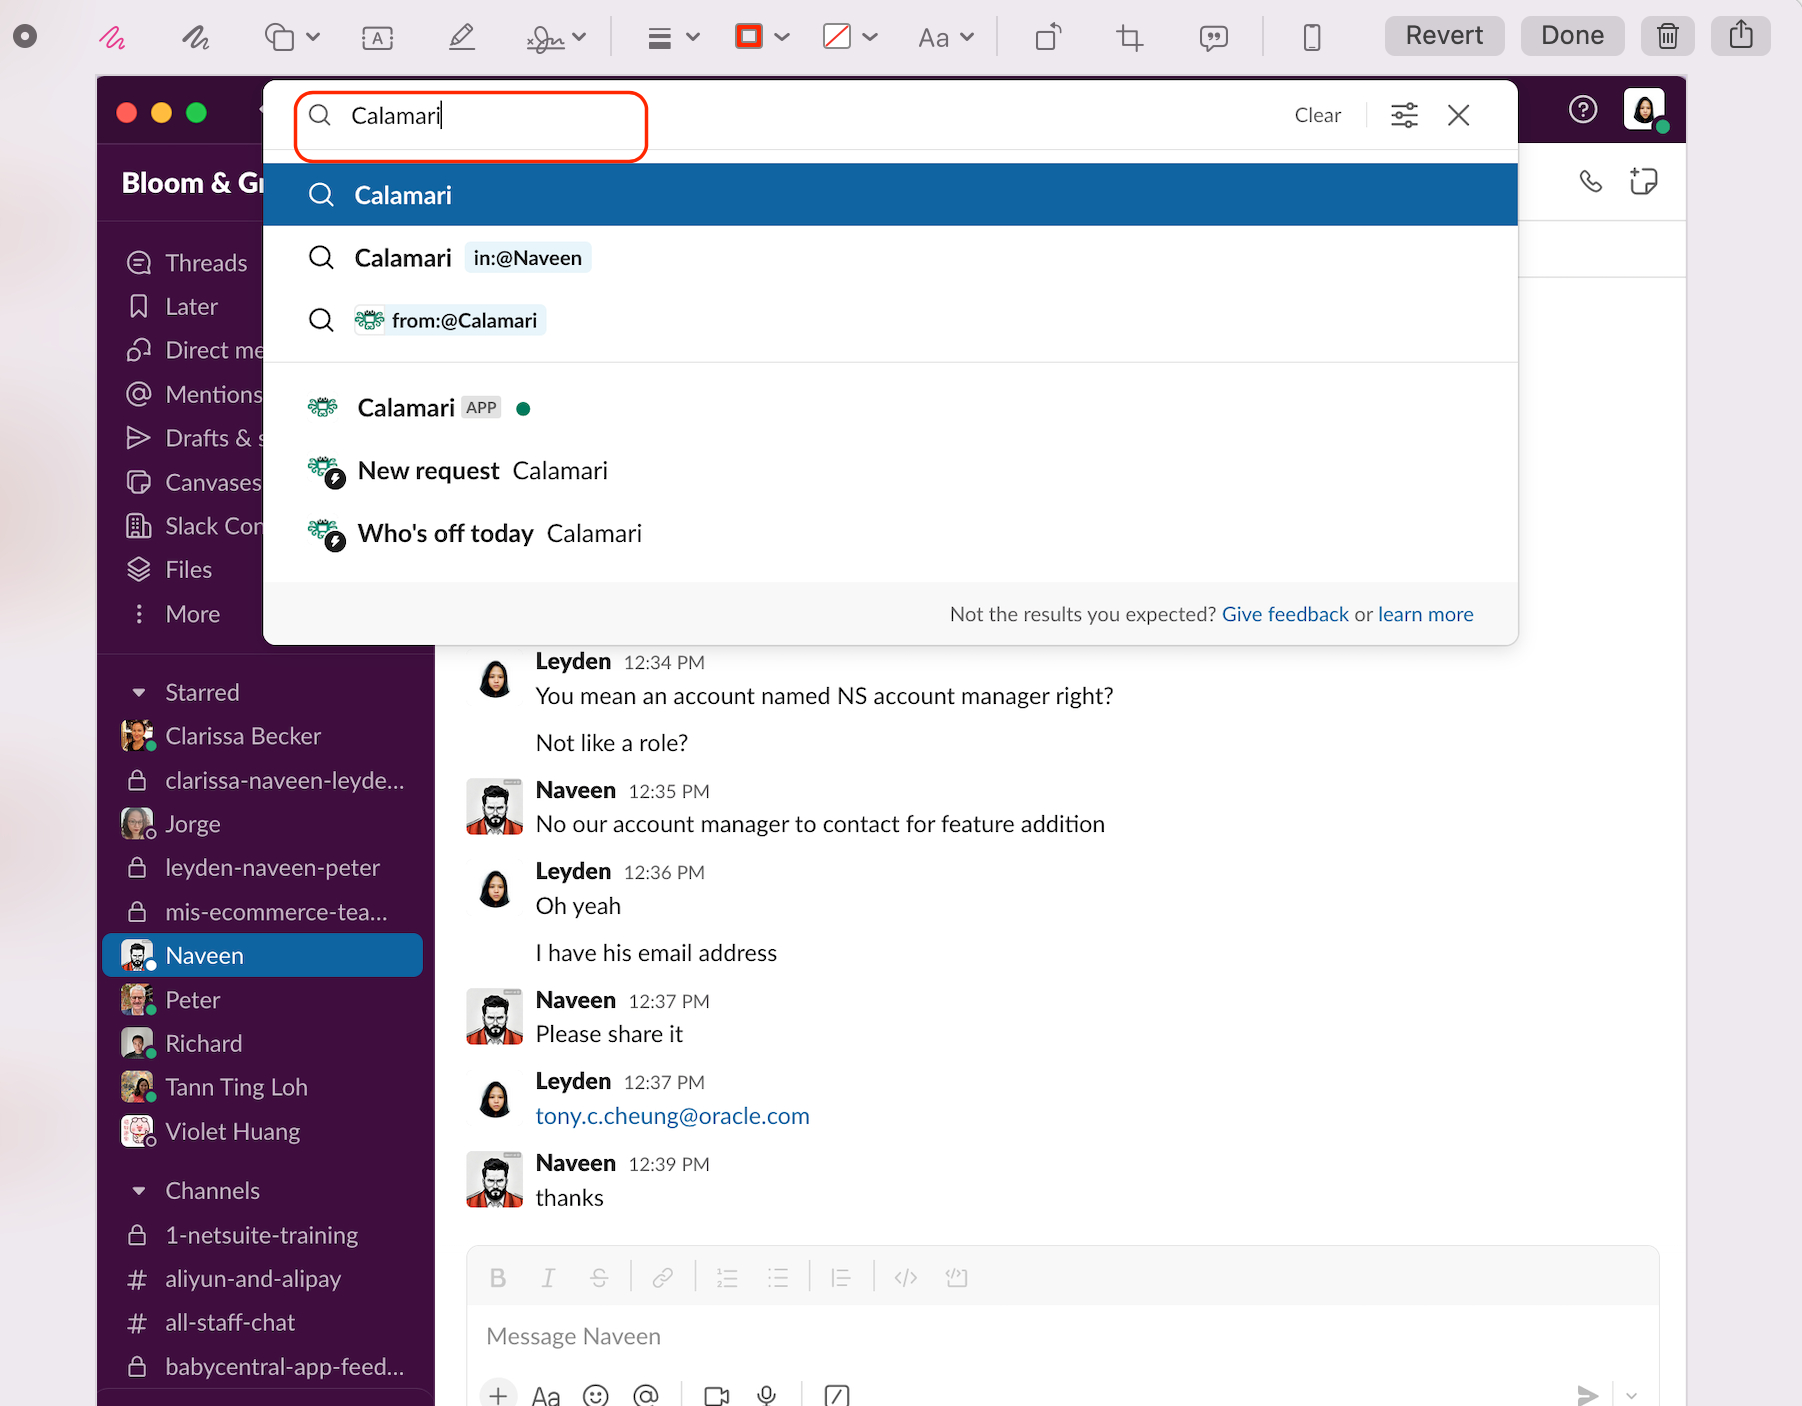
Task: Open the emoji picker in composer
Action: pos(596,1395)
